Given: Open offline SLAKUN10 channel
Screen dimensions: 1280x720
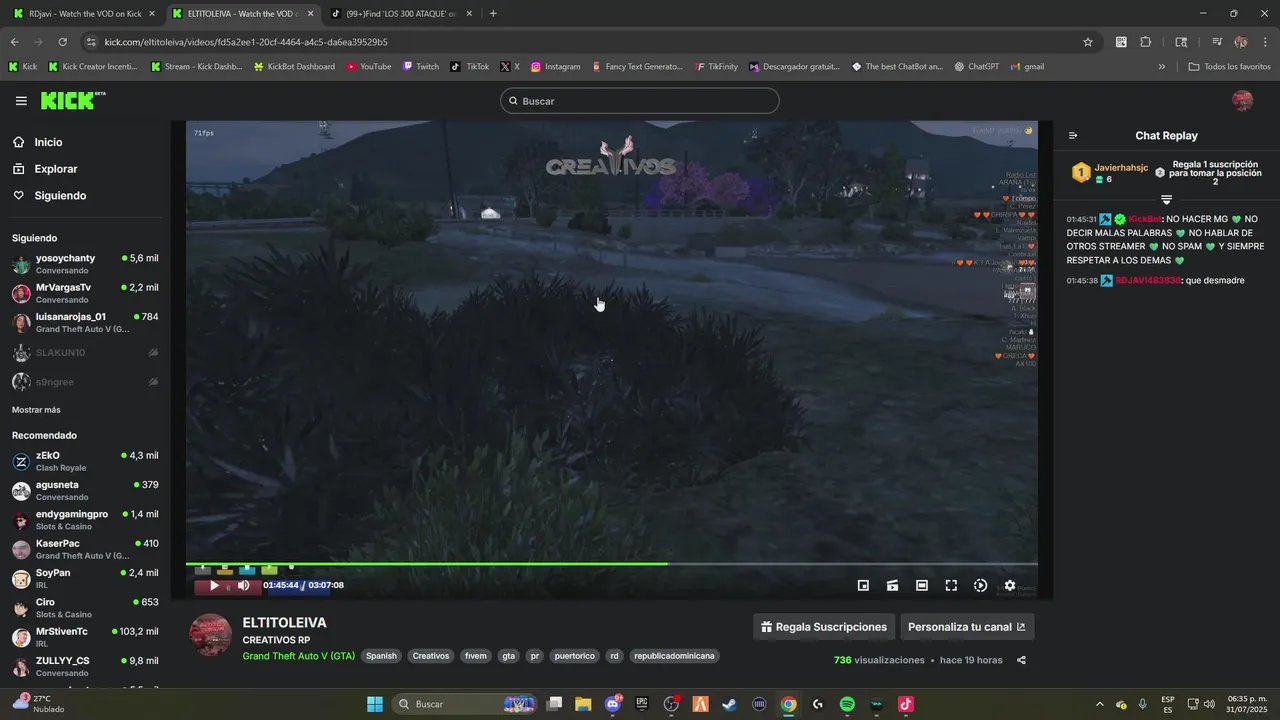Looking at the screenshot, I should pyautogui.click(x=85, y=353).
